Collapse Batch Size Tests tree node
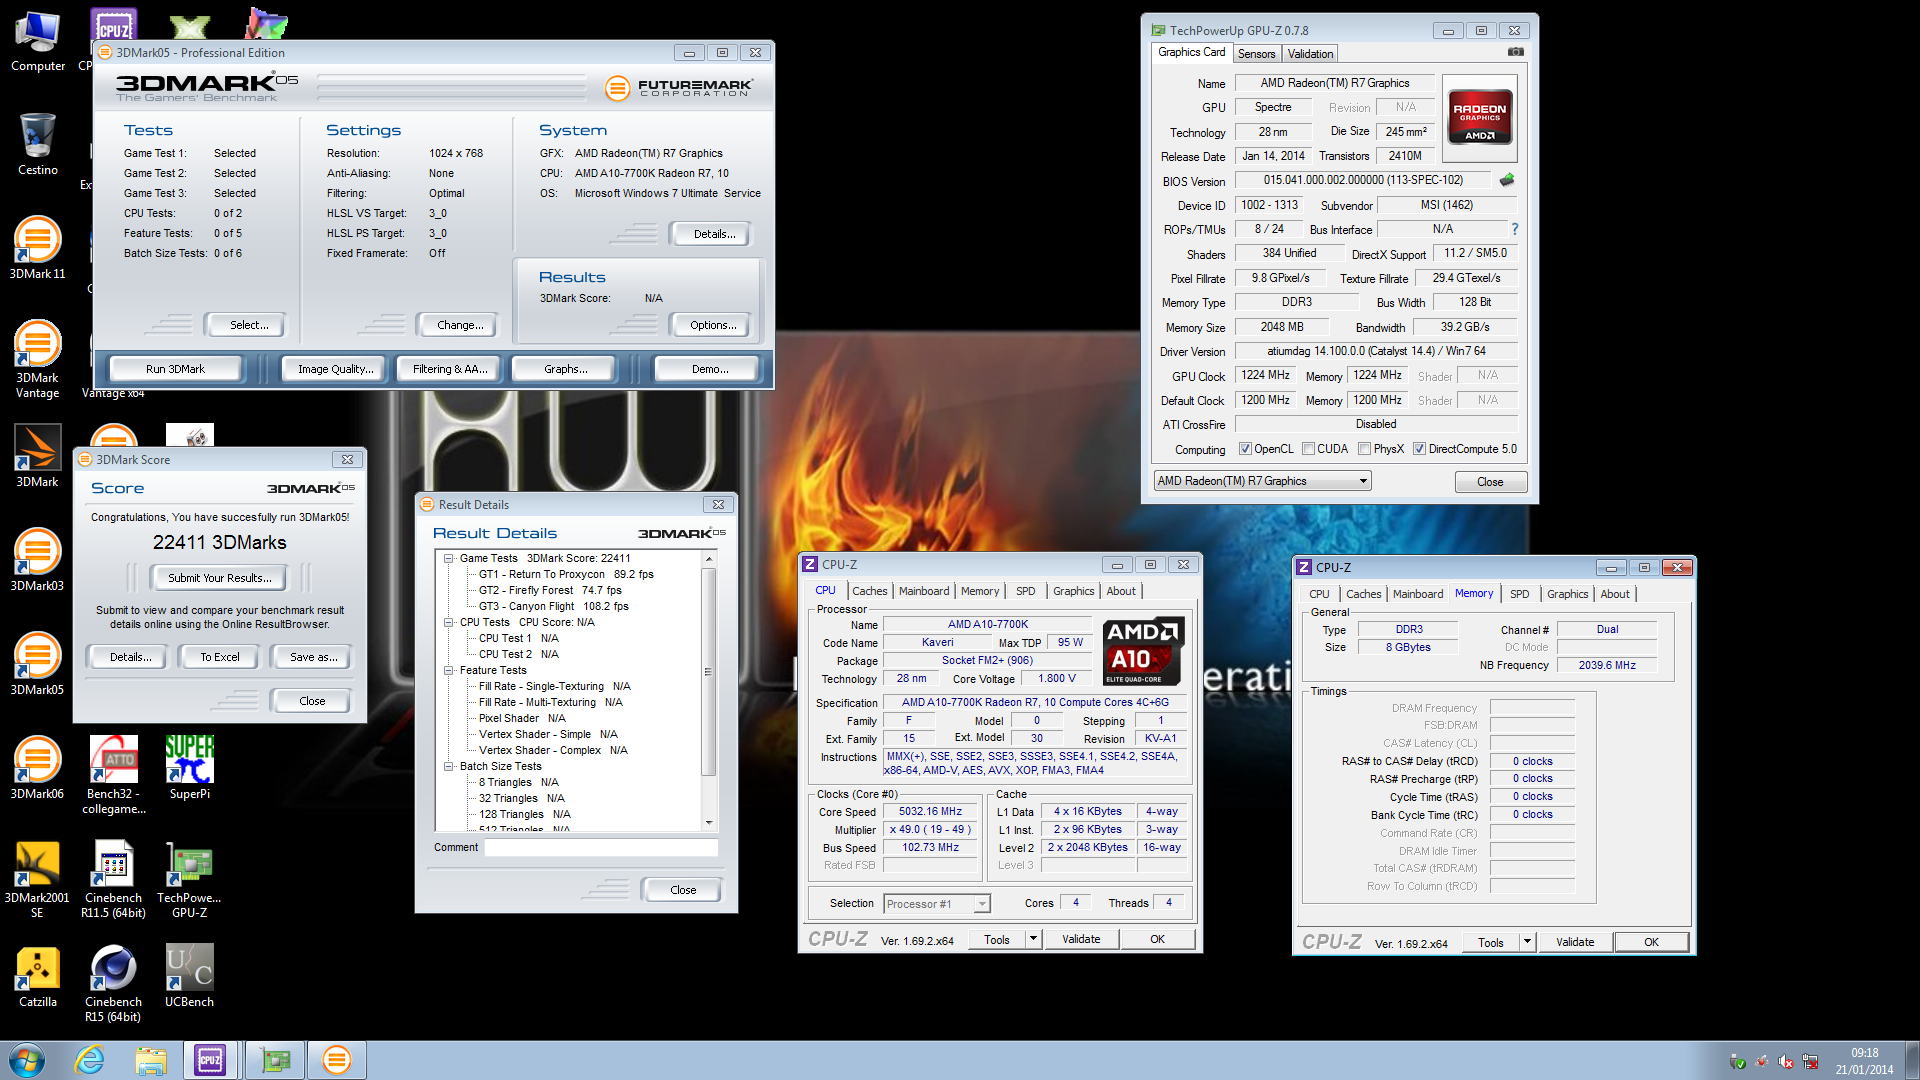The height and width of the screenshot is (1080, 1920). (x=449, y=766)
